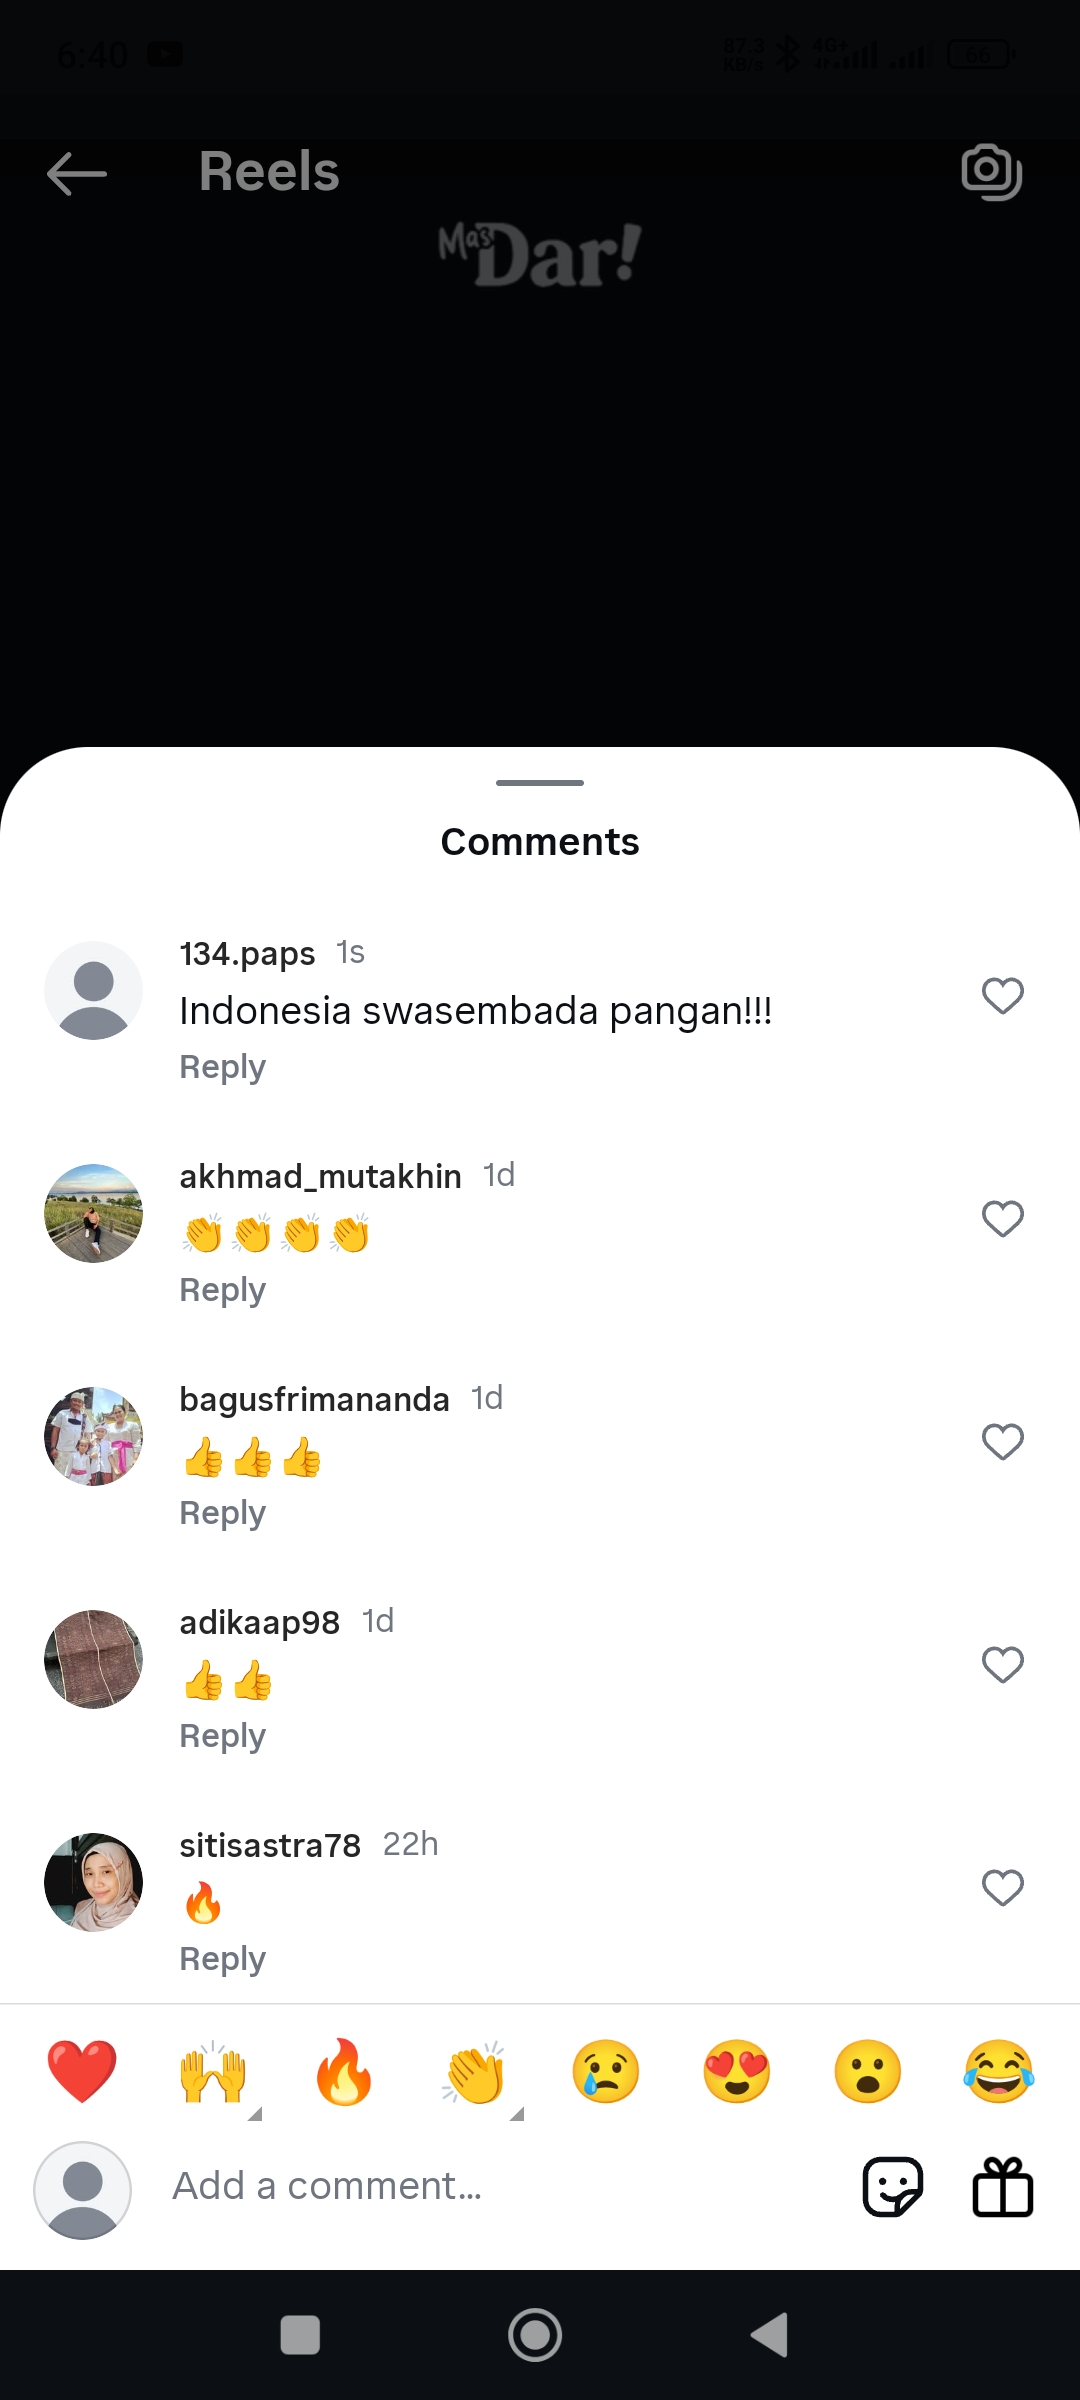The width and height of the screenshot is (1080, 2400).
Task: Insert the laughing tears quick emoji
Action: coord(999,2072)
